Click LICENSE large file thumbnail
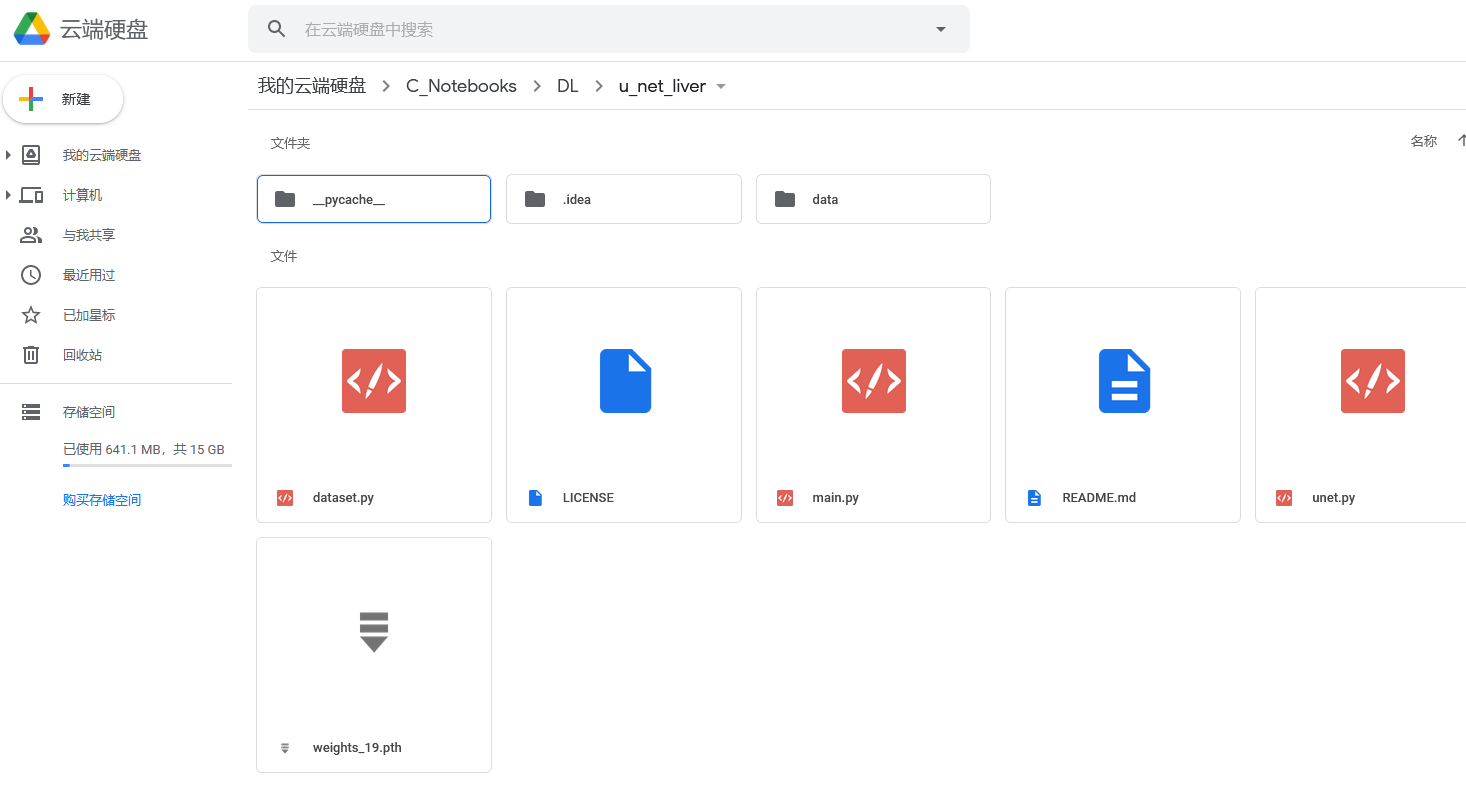The height and width of the screenshot is (789, 1466). click(626, 381)
